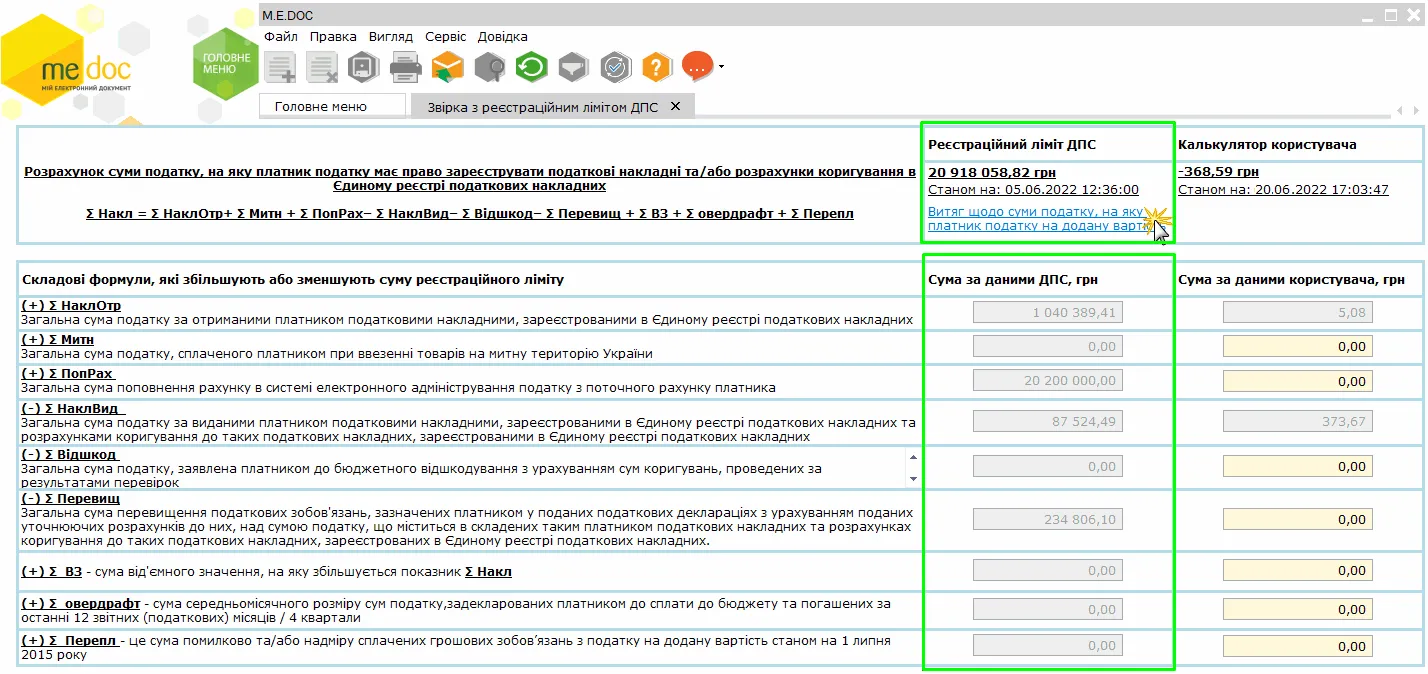The height and width of the screenshot is (674, 1428).
Task: Click user amount field for Σ Перепл
Action: coord(1298,647)
